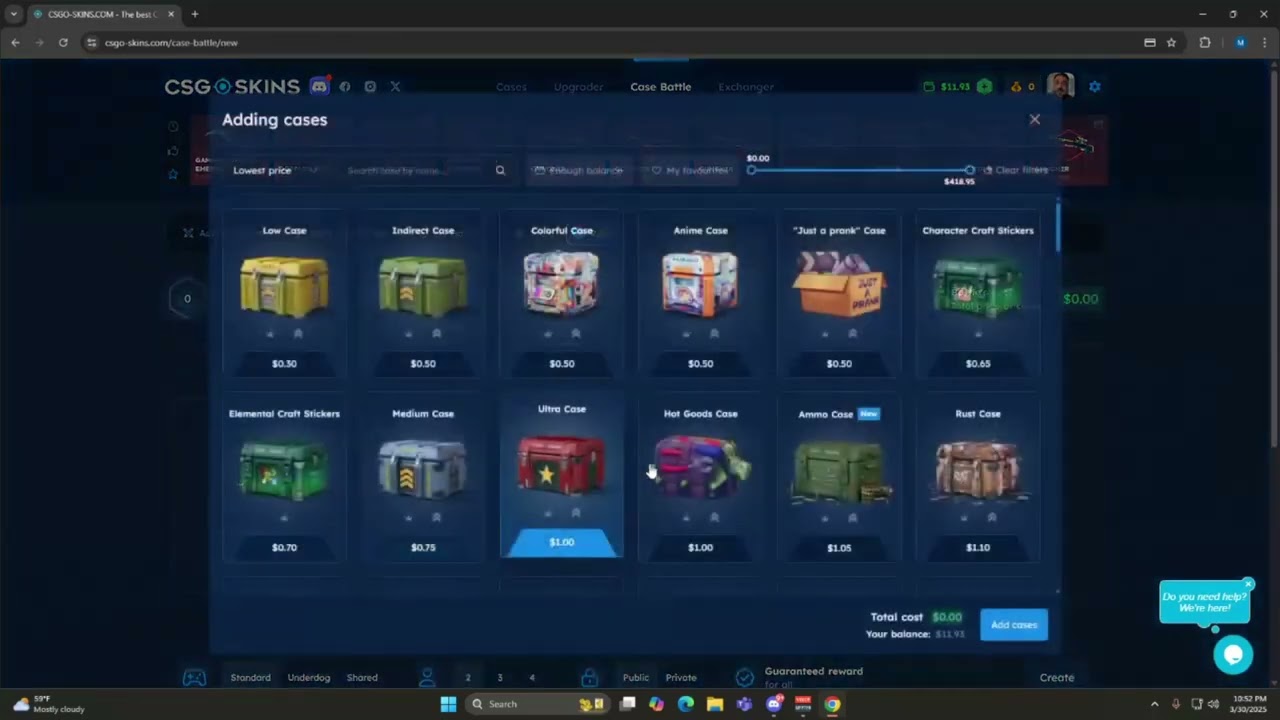Select Underdog battle mode
The image size is (1280, 720).
(x=309, y=677)
